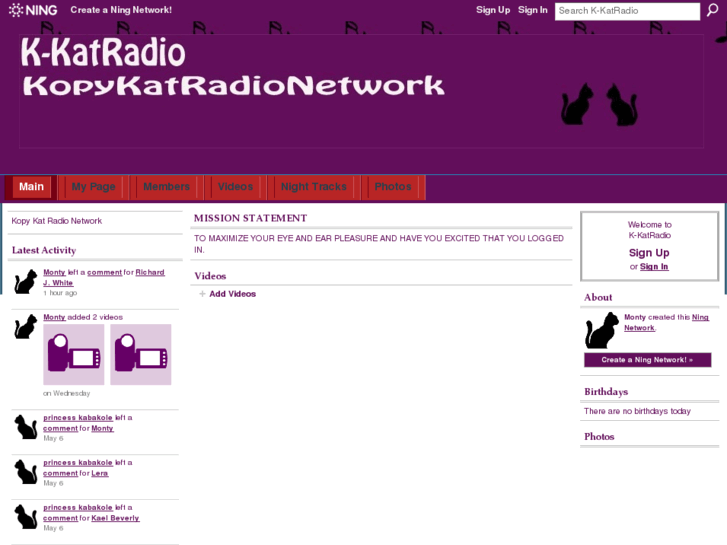Screen dimensions: 727x545
Task: Click Sign Up in the welcome box
Action: click(649, 253)
